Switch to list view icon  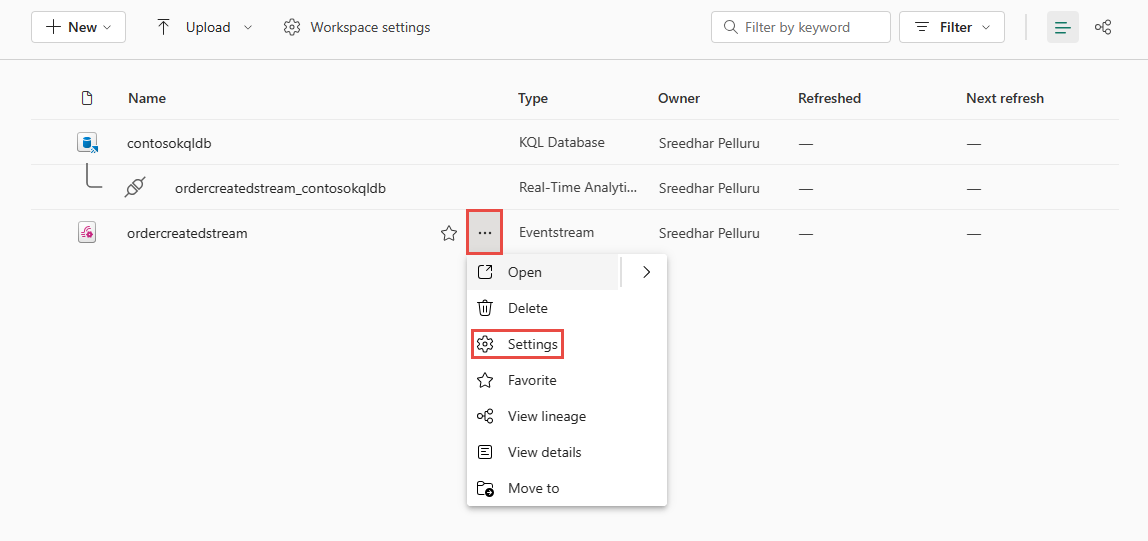[x=1062, y=27]
